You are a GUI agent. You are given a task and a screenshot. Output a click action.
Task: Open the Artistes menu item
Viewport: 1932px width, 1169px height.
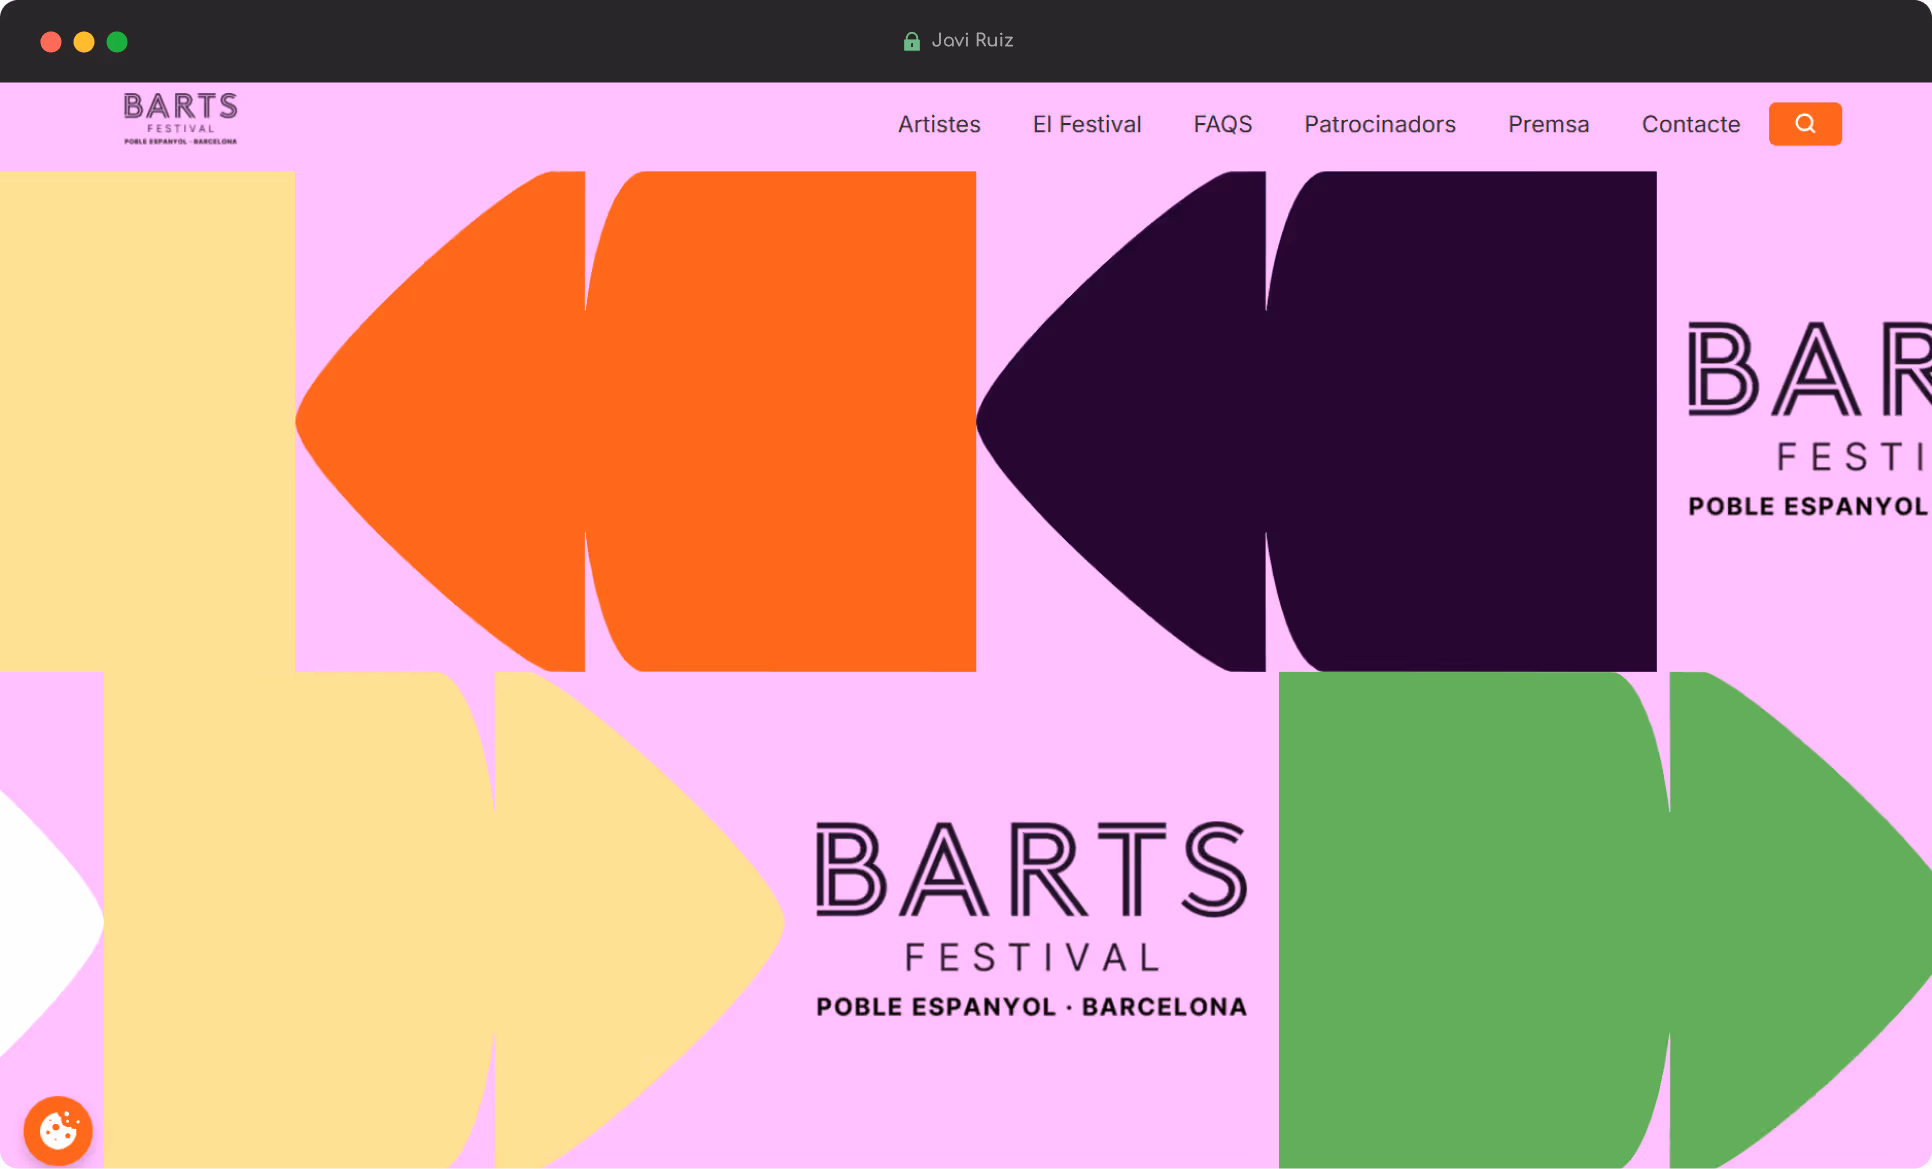(938, 124)
